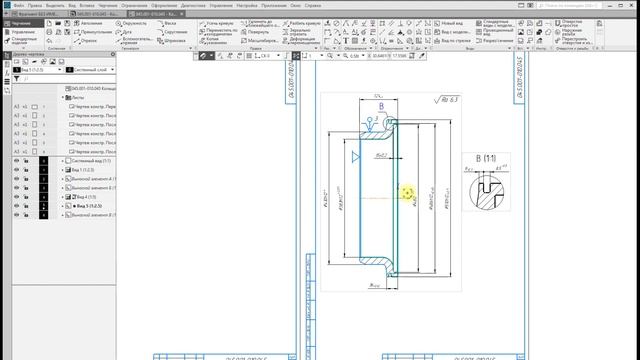Expand the Вид 1 tree node
This screenshot has width=640, height=360.
(x=63, y=170)
